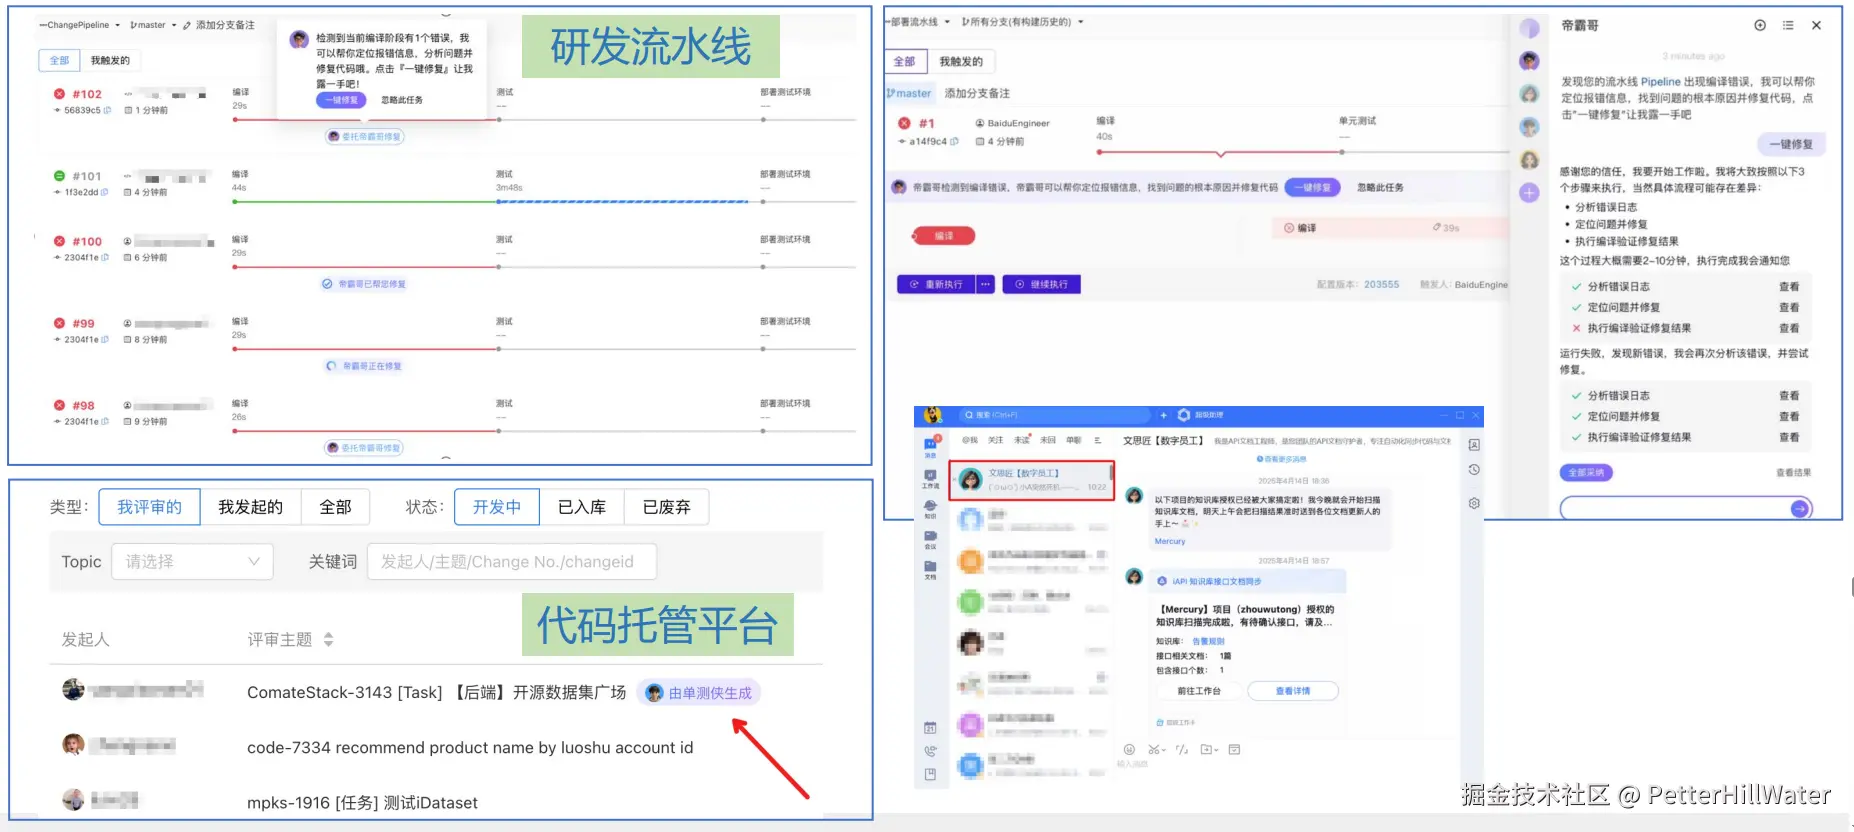Click the failed status icon of build #1
Viewport: 1854px width, 832px height.
pos(904,123)
